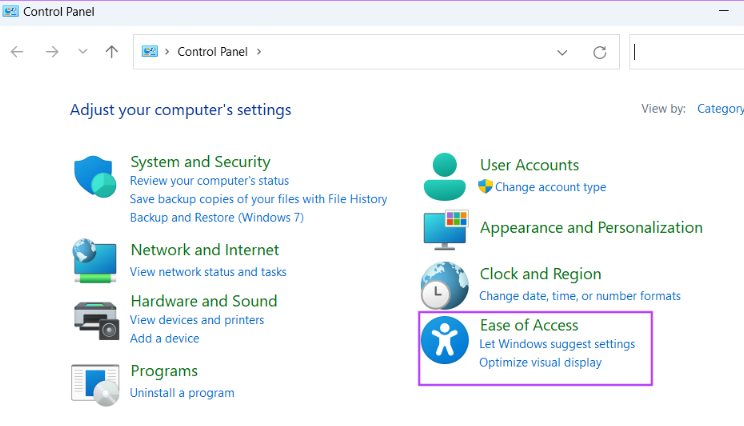Minimize the Control Panel window
Image resolution: width=744 pixels, height=426 pixels.
724,10
